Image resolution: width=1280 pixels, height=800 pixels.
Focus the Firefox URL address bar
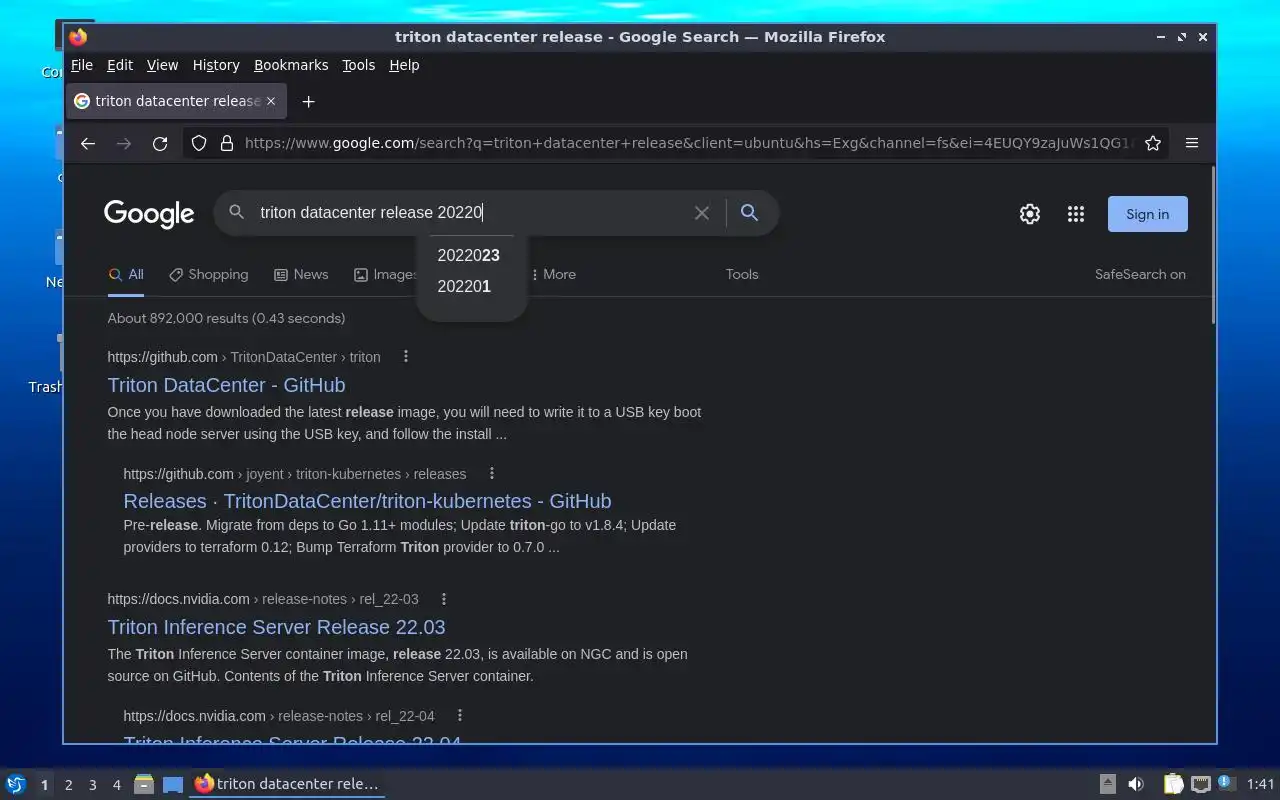click(688, 143)
